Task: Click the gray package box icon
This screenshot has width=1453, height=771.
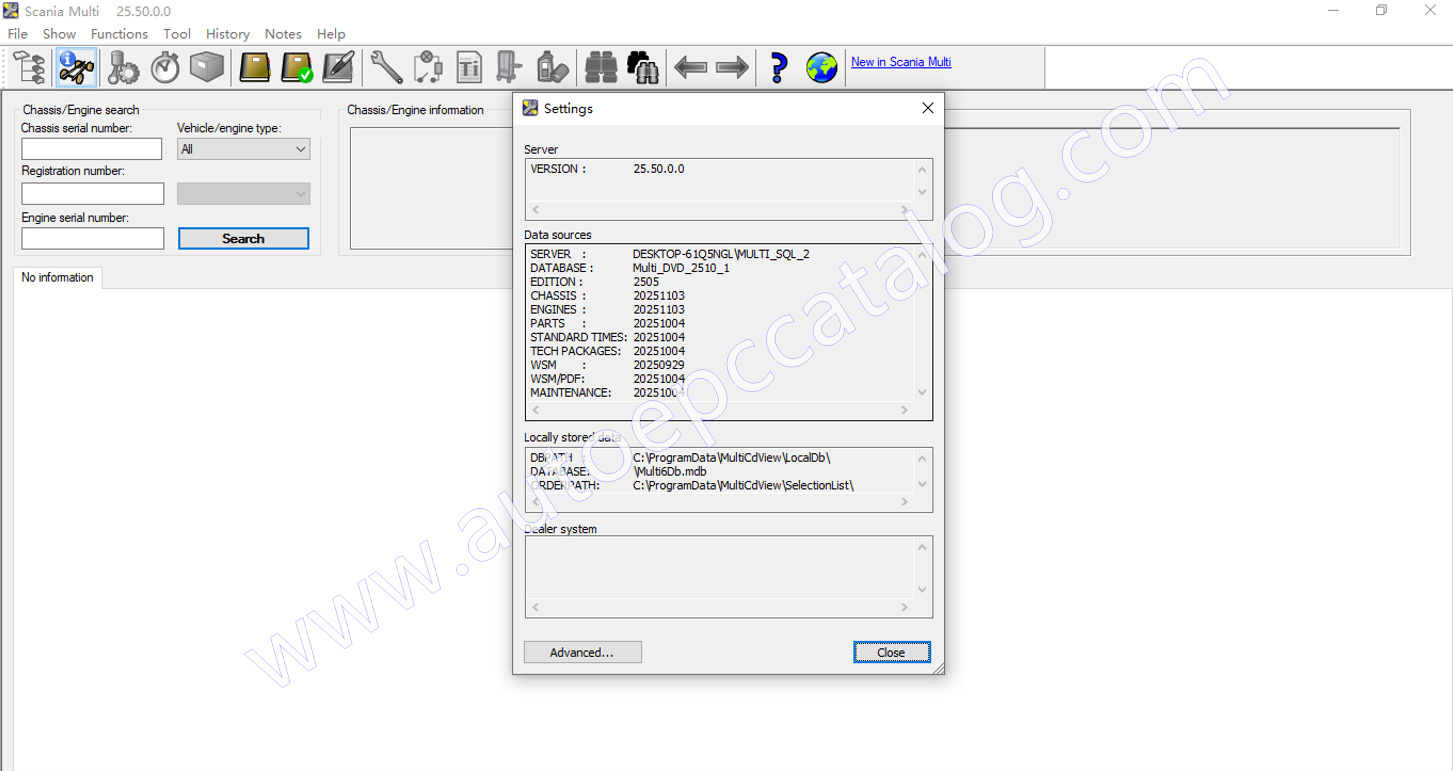Action: pos(207,68)
